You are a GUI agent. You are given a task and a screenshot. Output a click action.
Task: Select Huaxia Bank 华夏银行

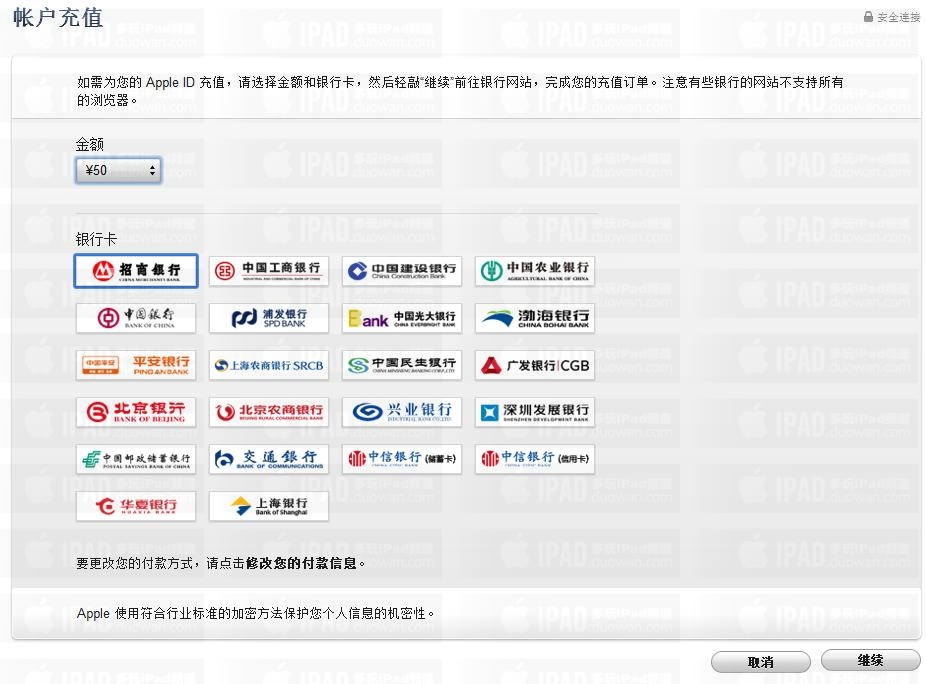(x=136, y=506)
